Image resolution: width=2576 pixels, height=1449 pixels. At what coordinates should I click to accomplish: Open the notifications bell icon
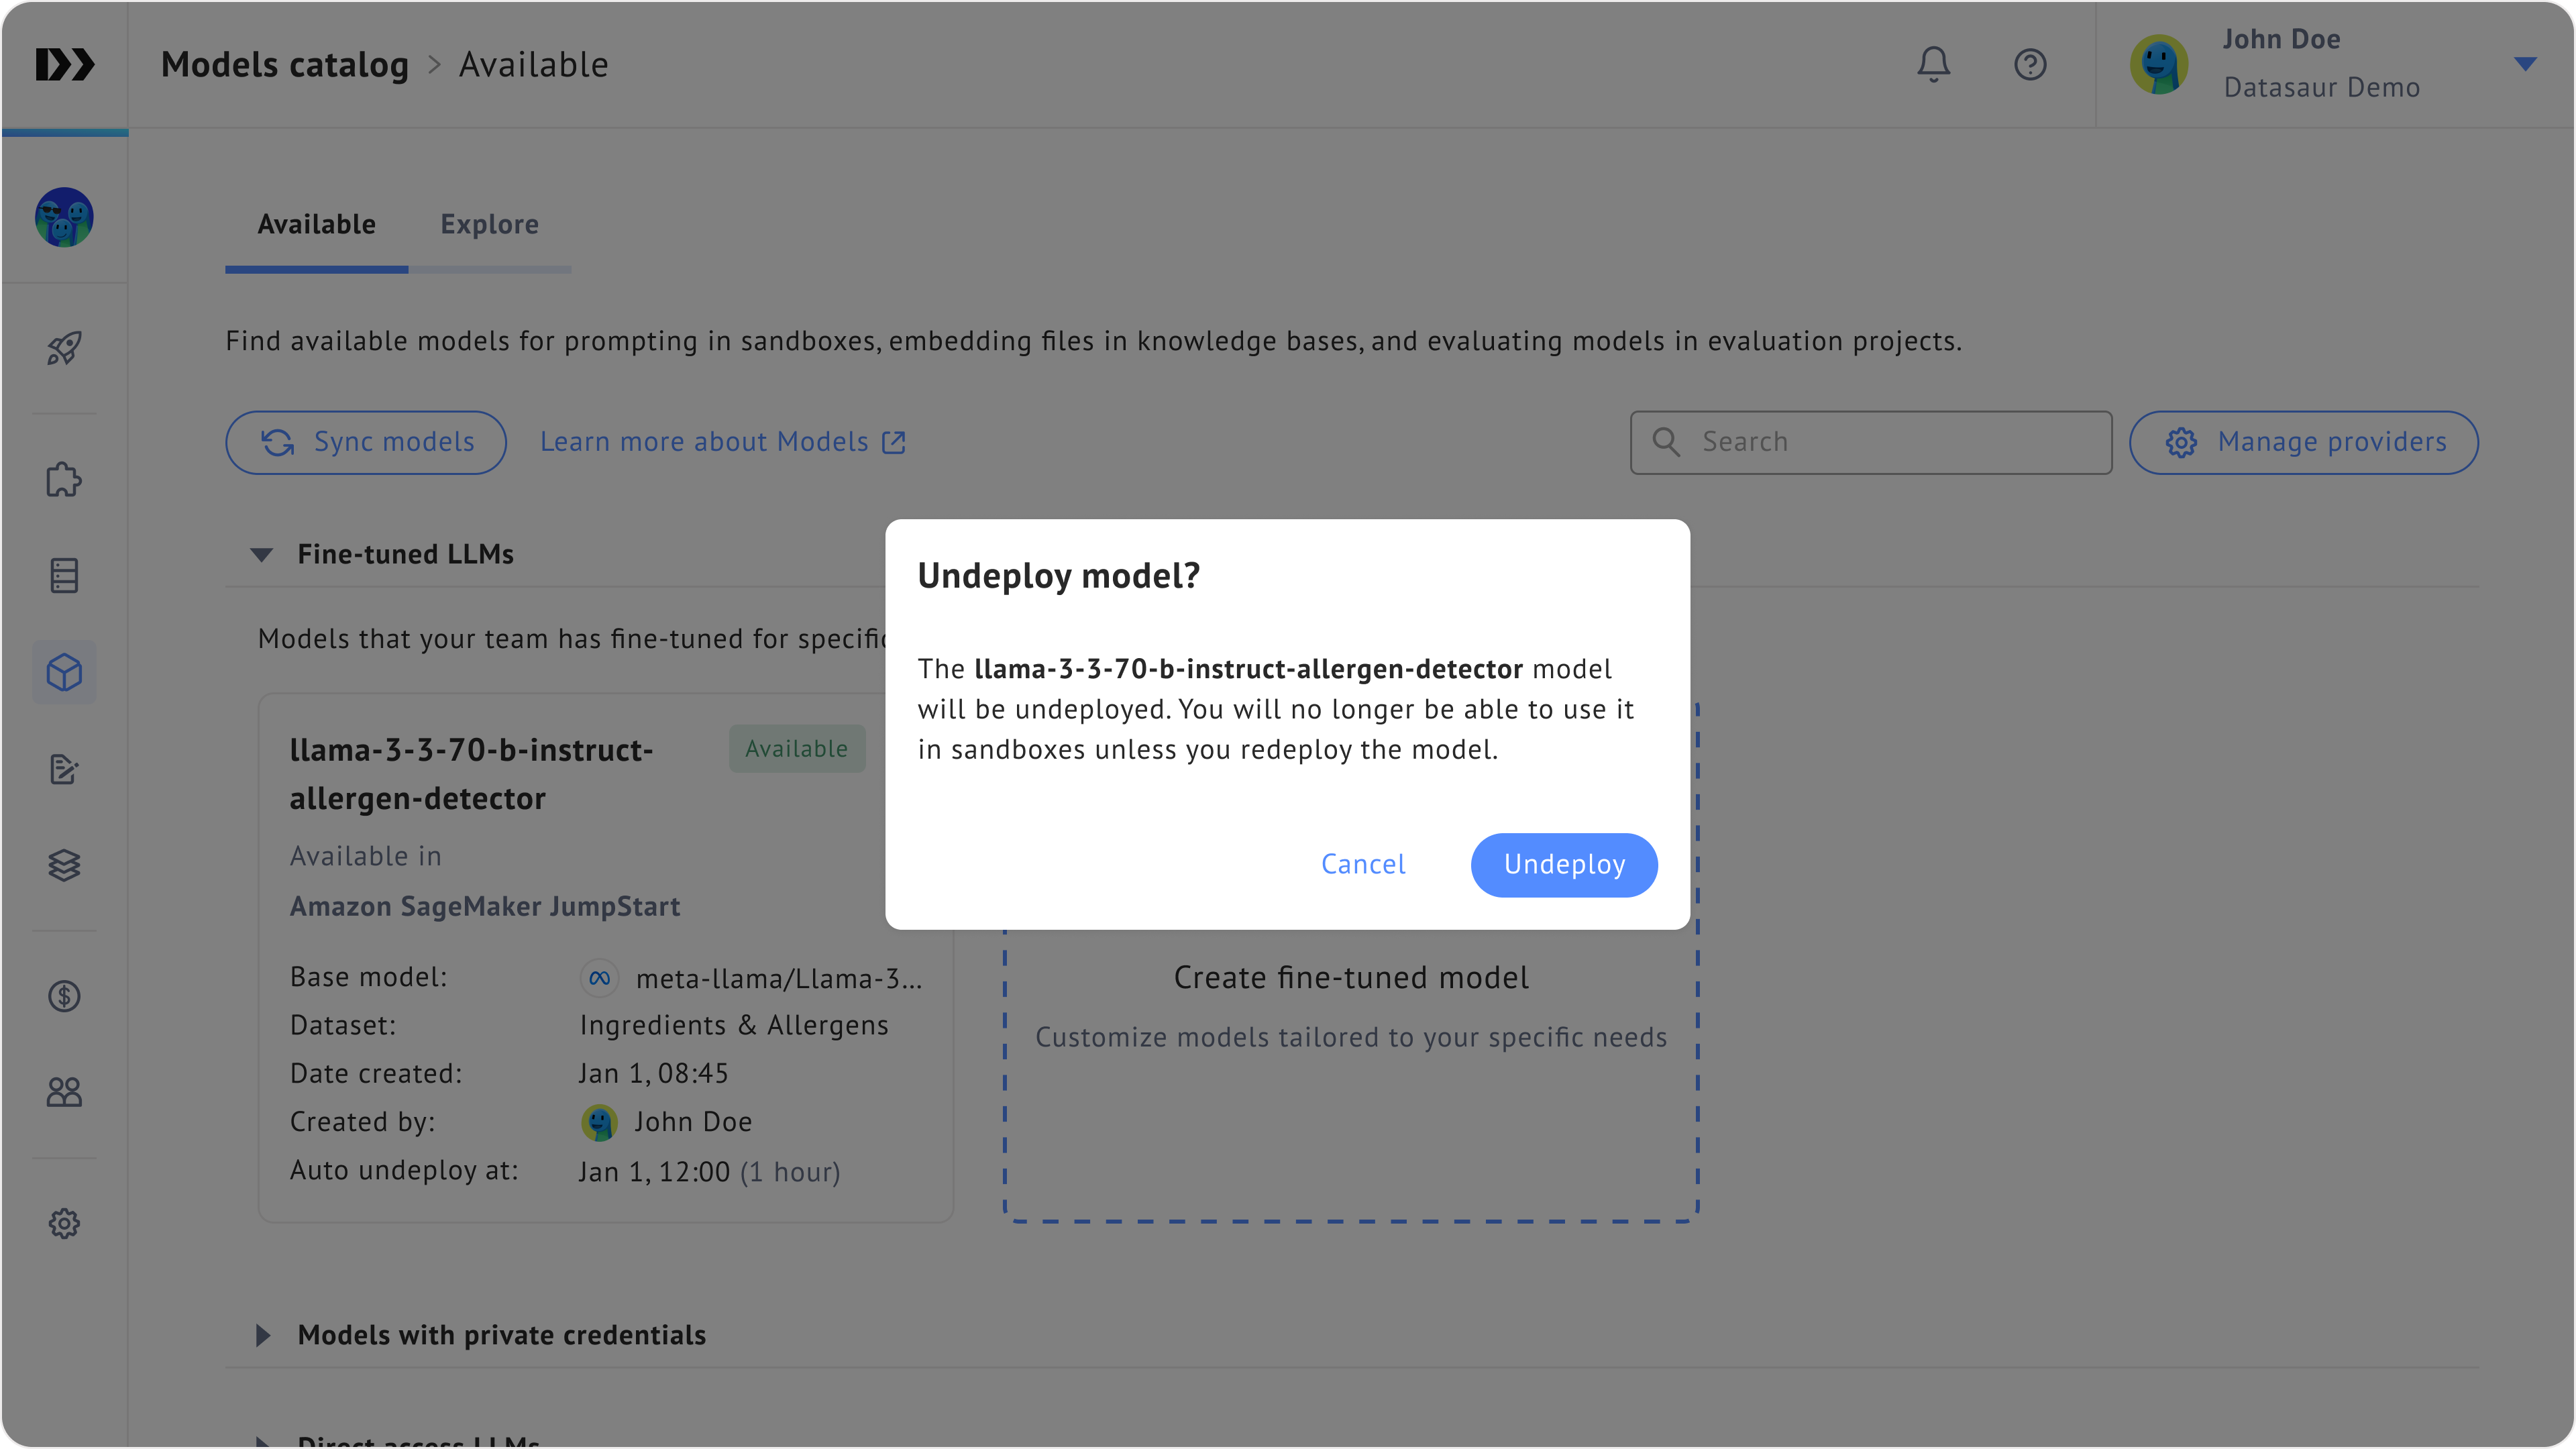[1933, 65]
